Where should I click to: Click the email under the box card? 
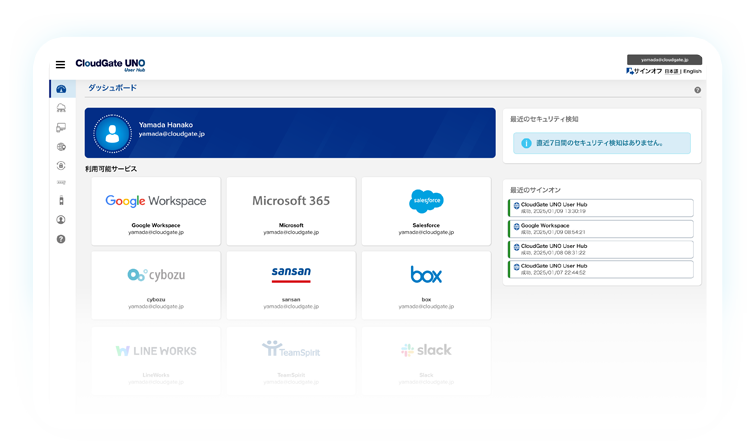pyautogui.click(x=426, y=306)
